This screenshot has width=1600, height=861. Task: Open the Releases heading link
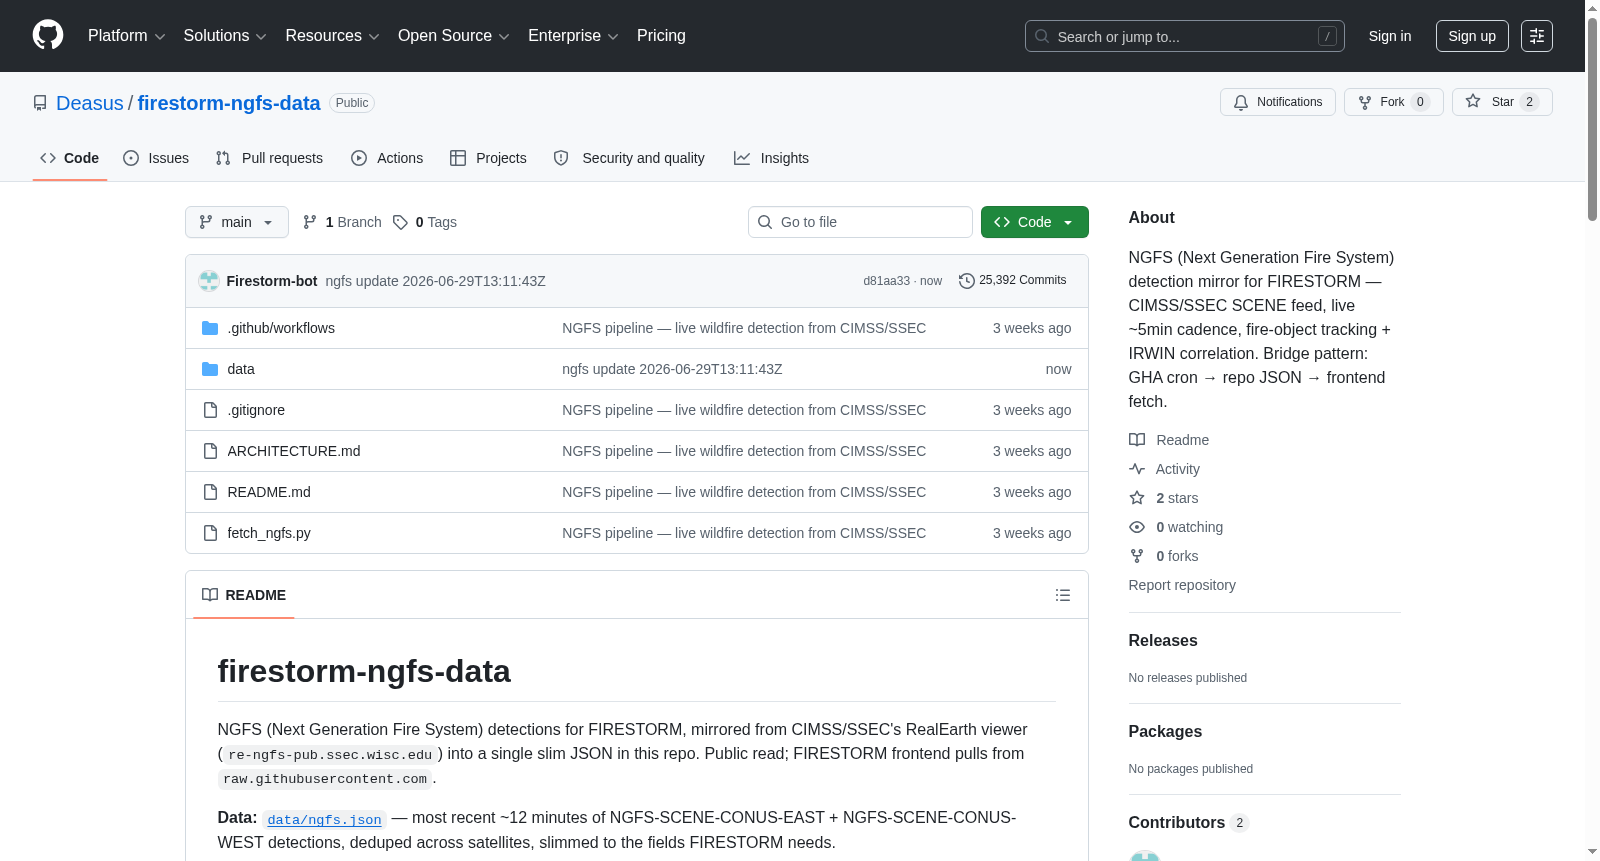tap(1163, 641)
